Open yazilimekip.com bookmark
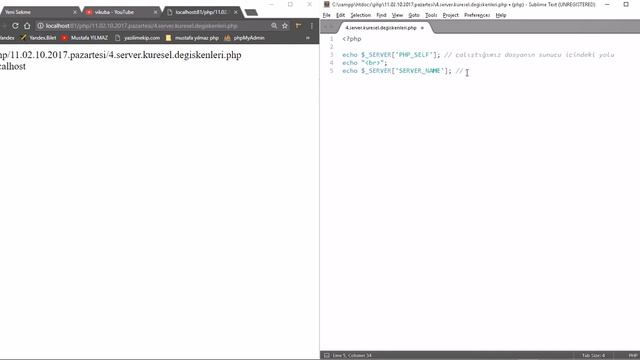Screen dimensions: 640x360 pyautogui.click(x=138, y=38)
